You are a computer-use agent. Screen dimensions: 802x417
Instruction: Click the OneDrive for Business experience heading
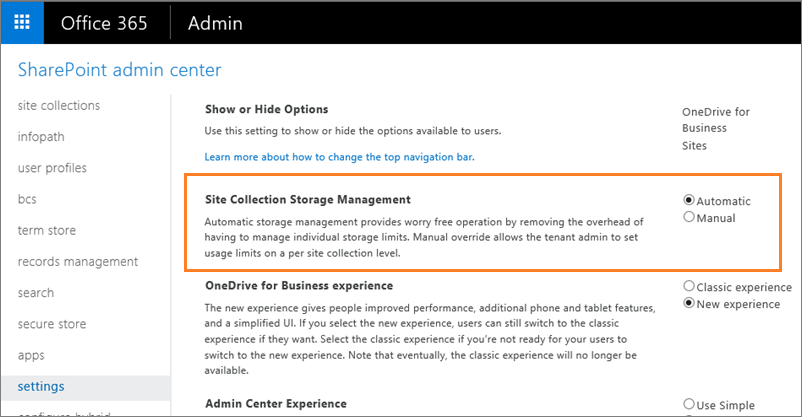tap(299, 286)
